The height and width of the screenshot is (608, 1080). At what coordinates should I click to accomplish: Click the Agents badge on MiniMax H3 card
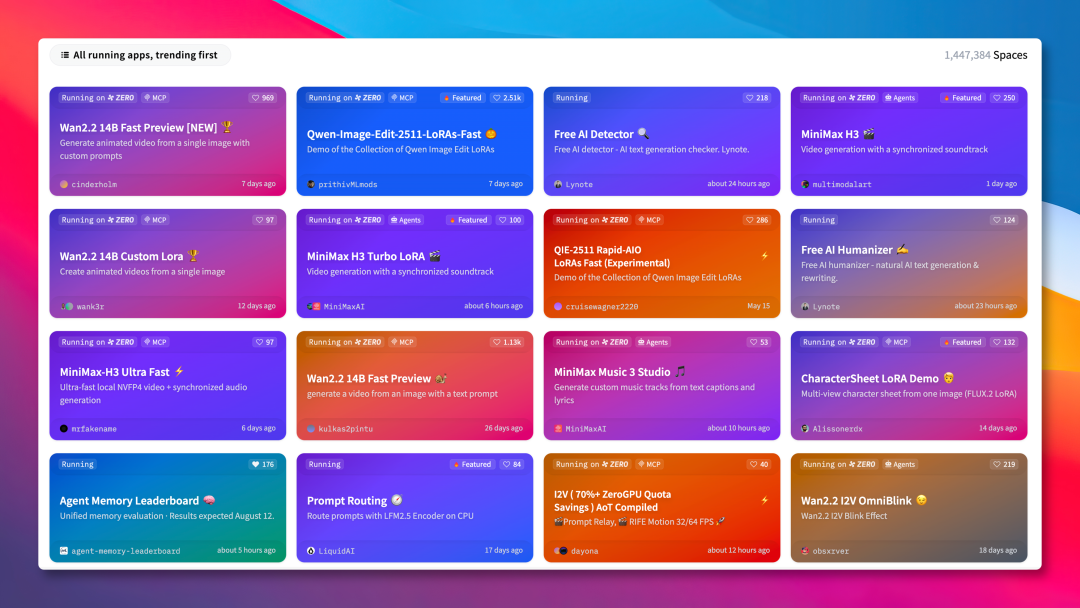pyautogui.click(x=900, y=98)
